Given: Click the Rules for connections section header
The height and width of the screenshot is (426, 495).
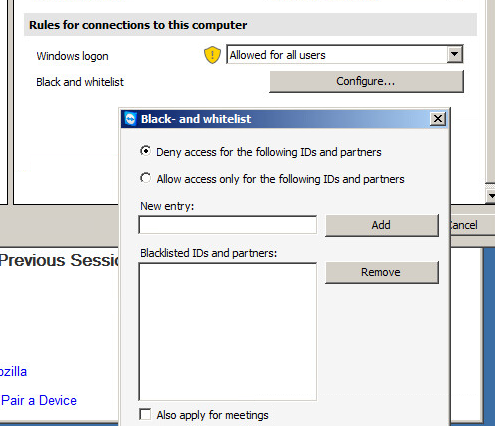Looking at the screenshot, I should [250, 25].
